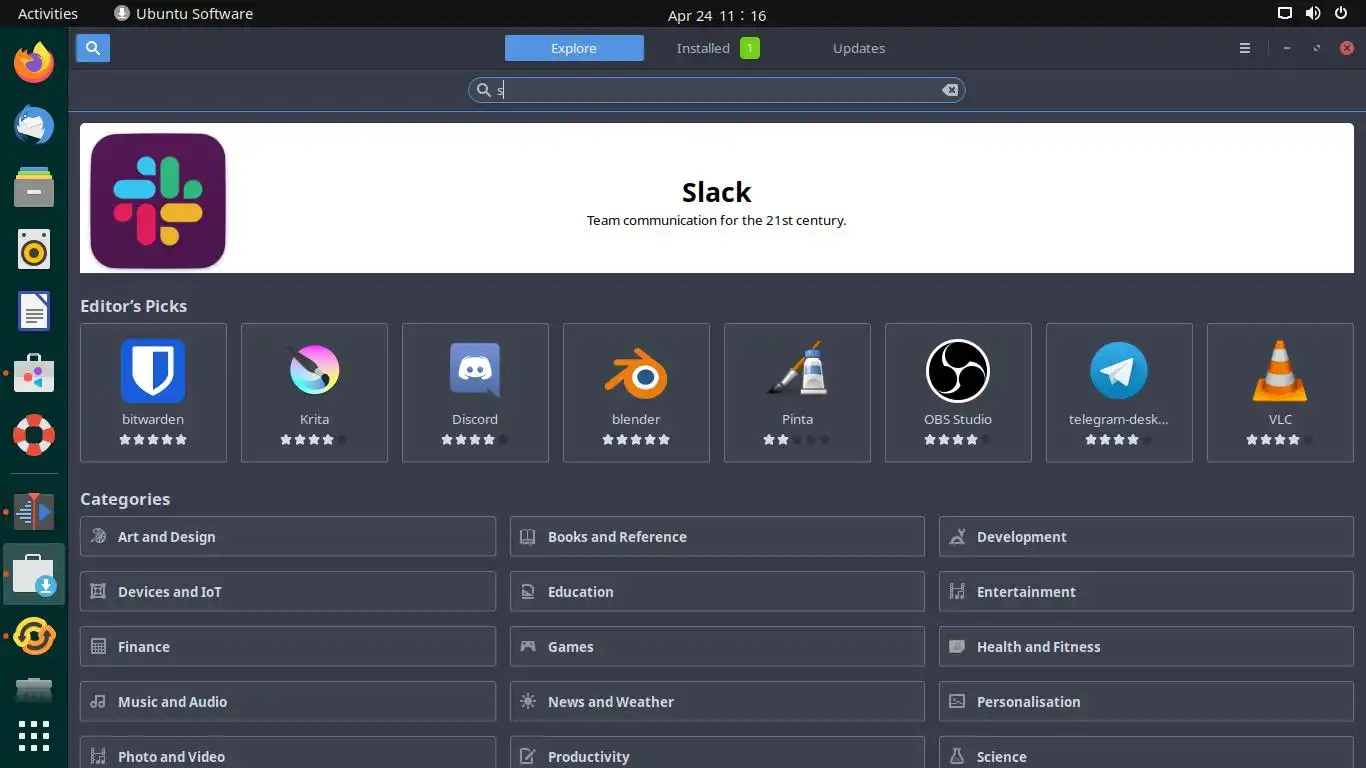1366x768 pixels.
Task: Launch Thunderbird mail from the dock
Action: pos(34,125)
